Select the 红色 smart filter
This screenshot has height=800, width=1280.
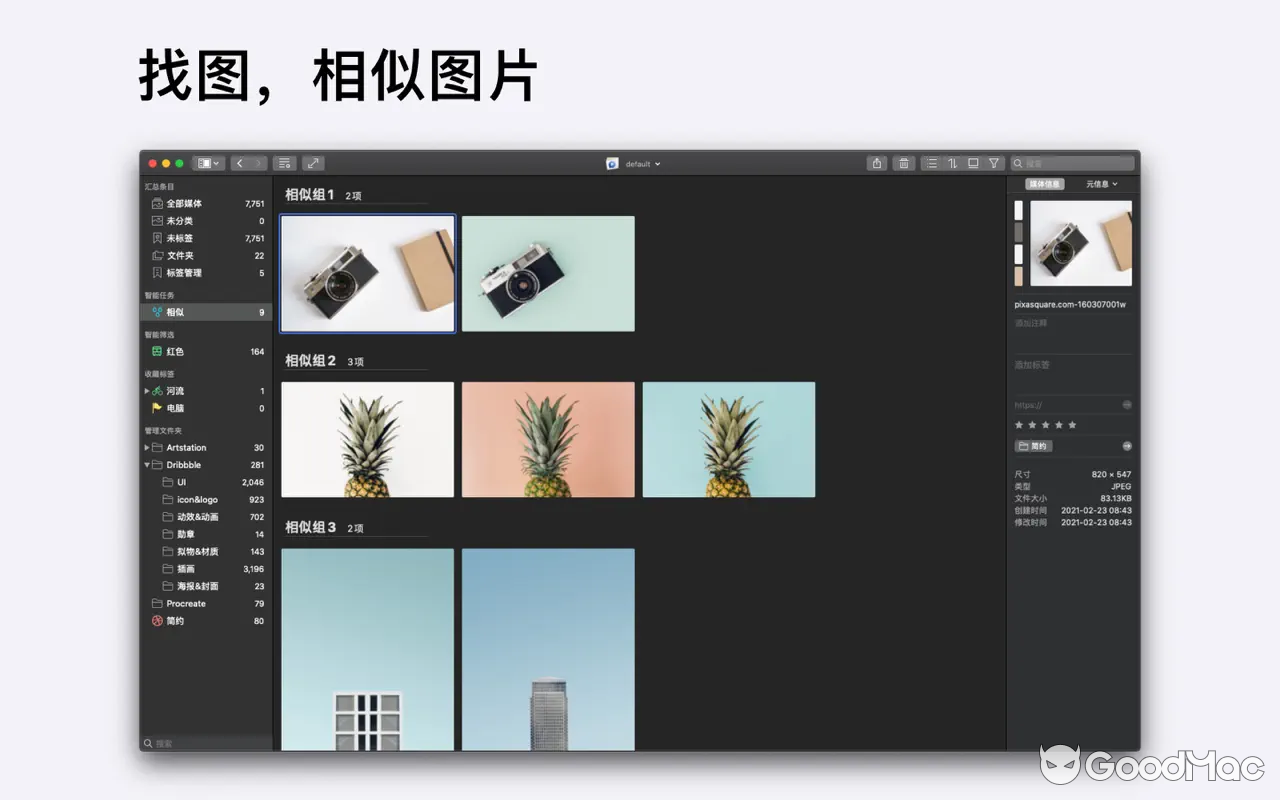tap(171, 351)
